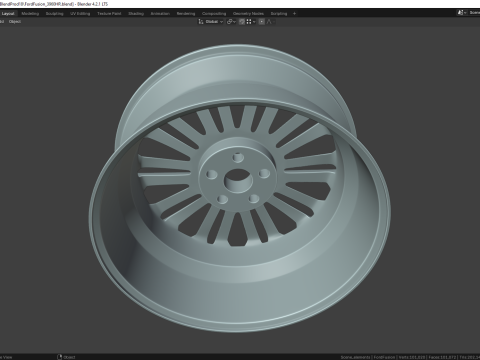
Task: Open the transform pivot point dropdown
Action: click(x=231, y=22)
